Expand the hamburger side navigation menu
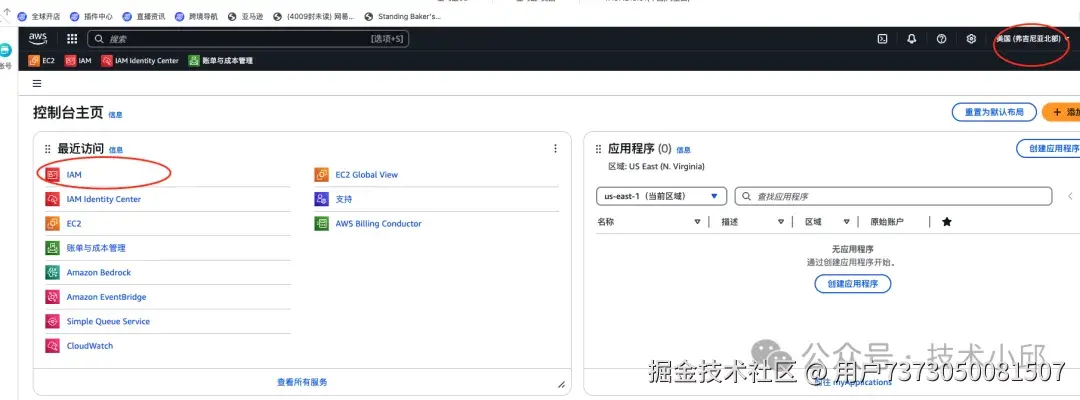1080x400 pixels. (x=37, y=83)
